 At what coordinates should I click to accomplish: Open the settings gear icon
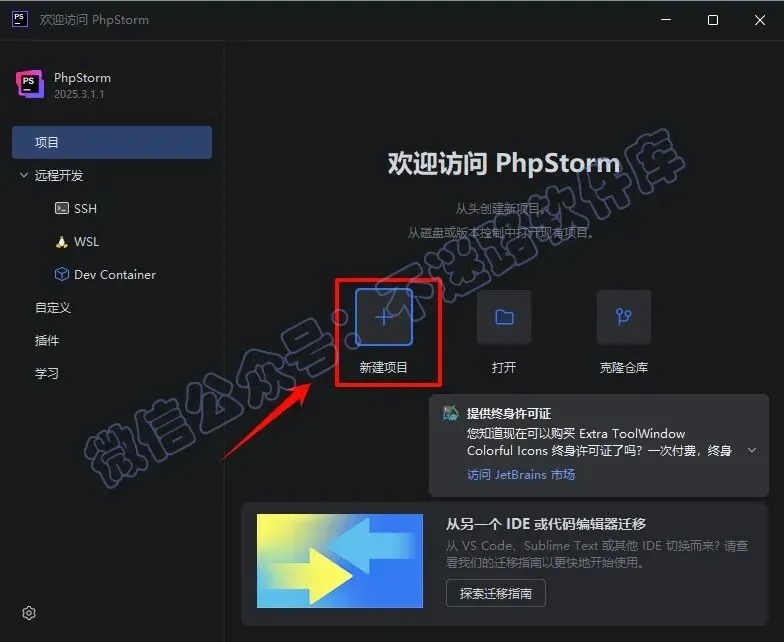coord(29,613)
